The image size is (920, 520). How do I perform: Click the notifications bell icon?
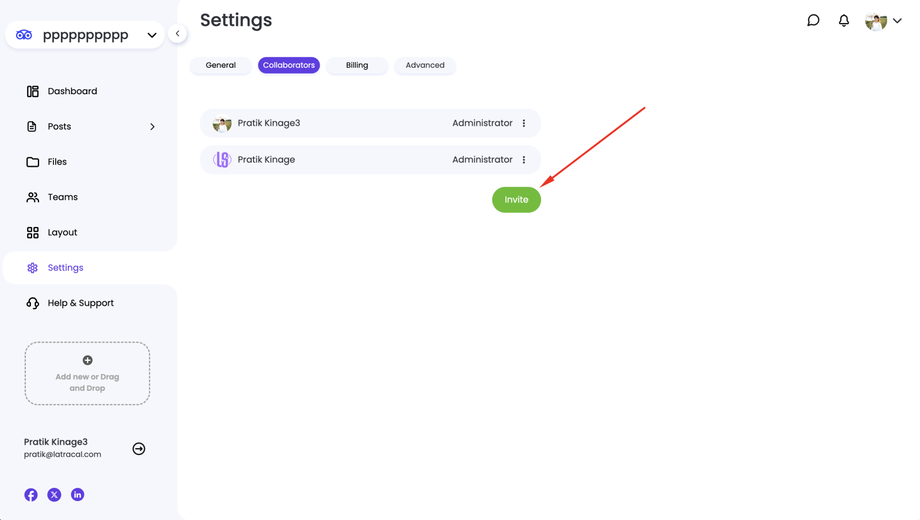point(844,20)
